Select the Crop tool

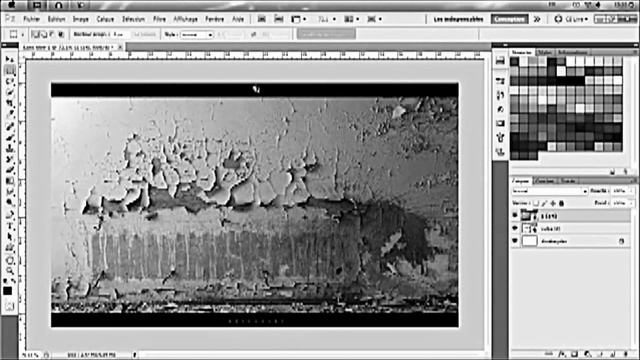(9, 103)
